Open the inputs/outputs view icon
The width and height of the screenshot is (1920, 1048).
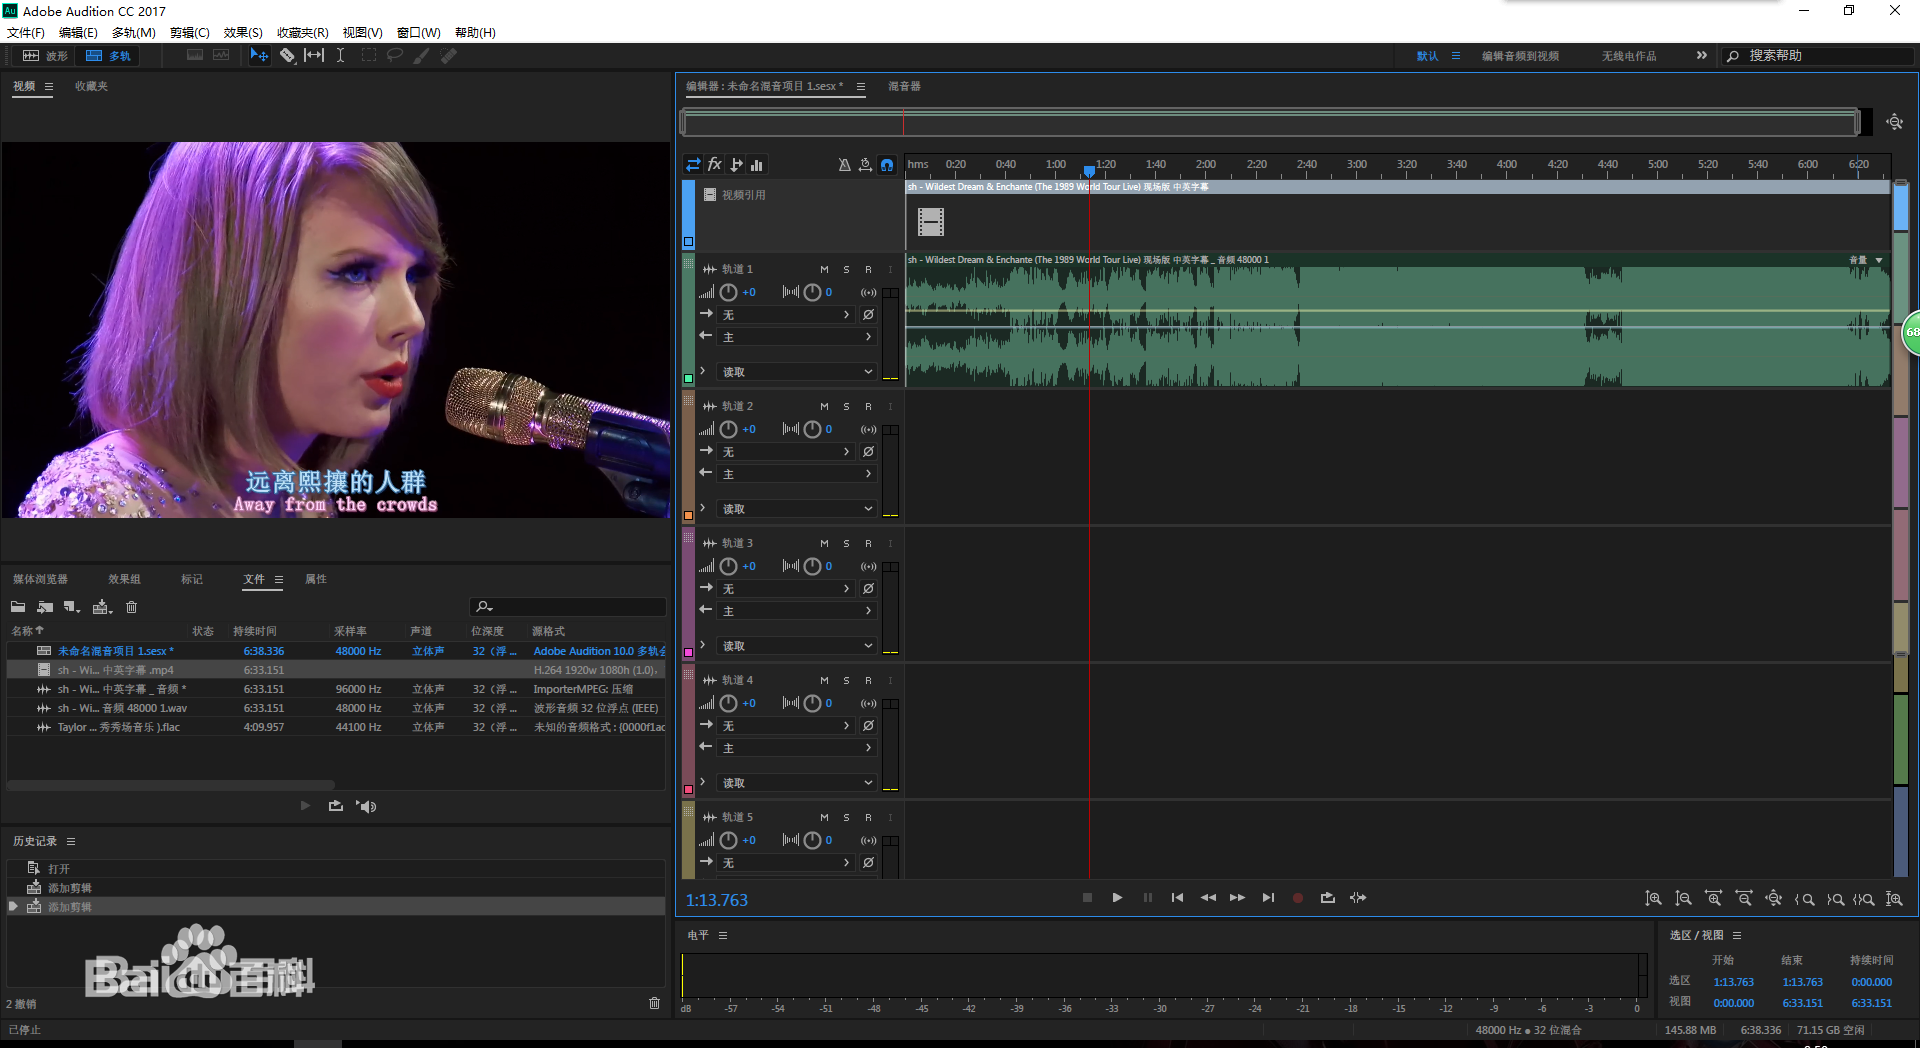coord(693,165)
